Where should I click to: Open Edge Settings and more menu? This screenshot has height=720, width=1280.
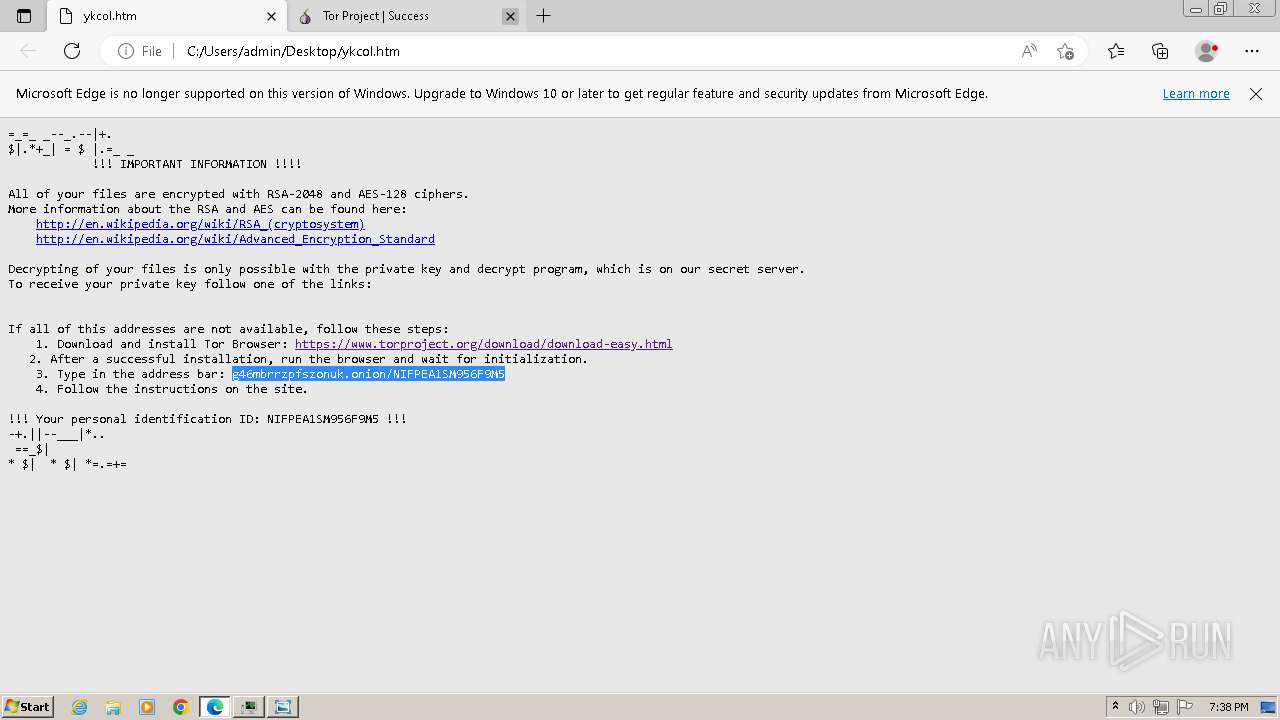pyautogui.click(x=1252, y=51)
